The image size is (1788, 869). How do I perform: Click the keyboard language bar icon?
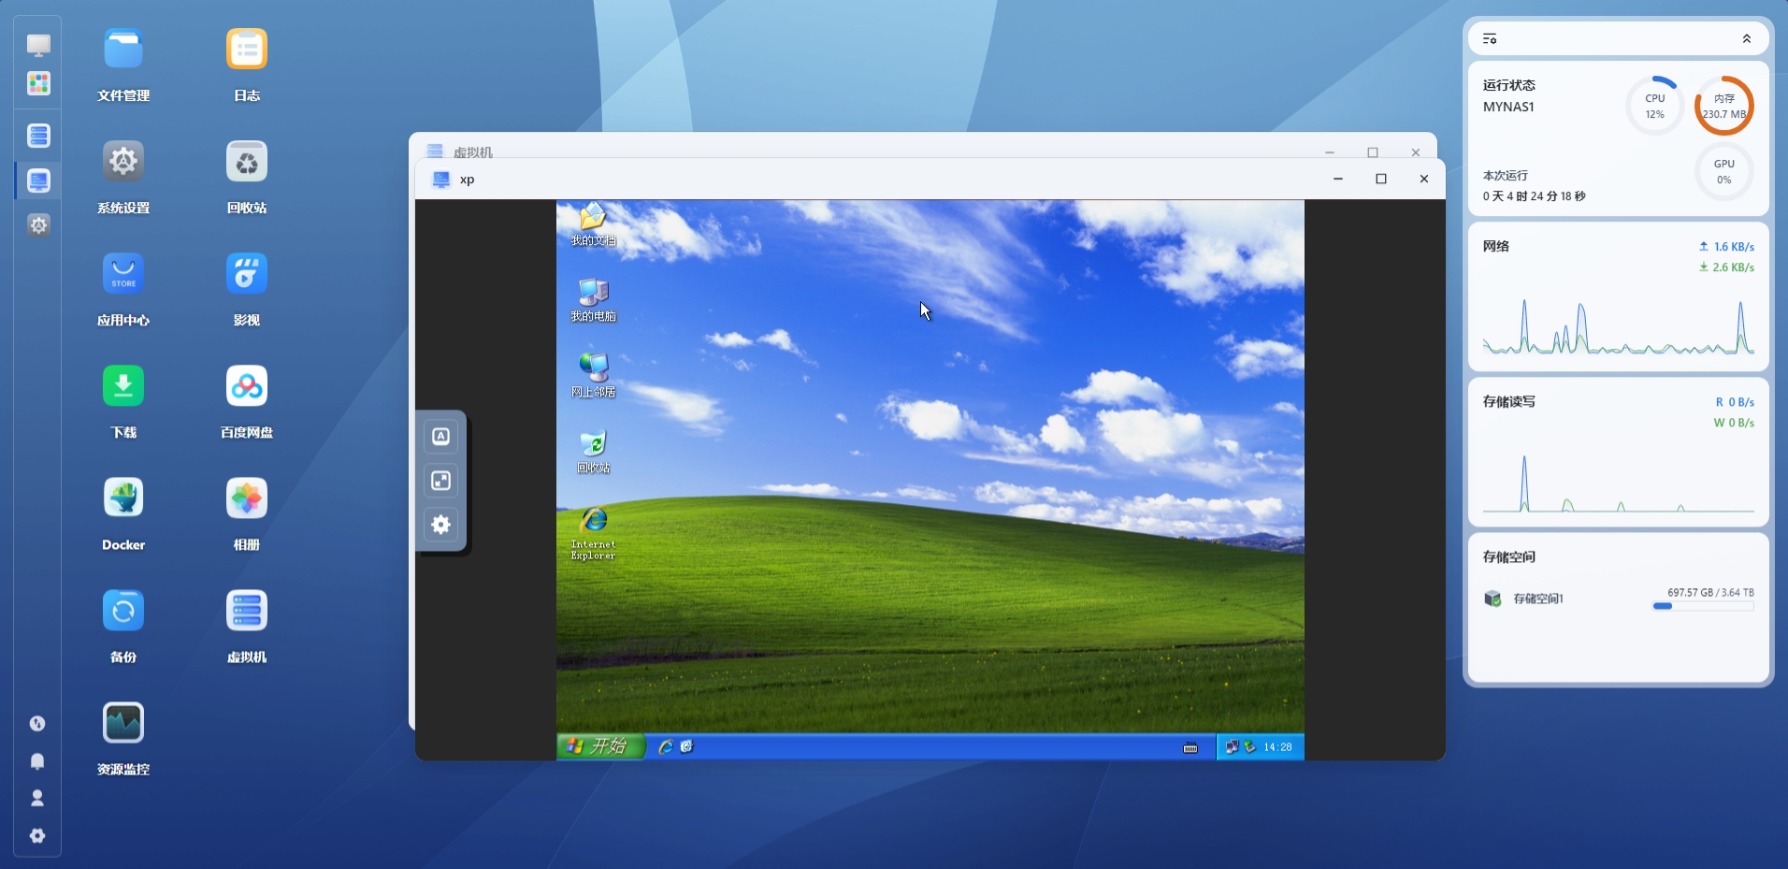[1190, 748]
